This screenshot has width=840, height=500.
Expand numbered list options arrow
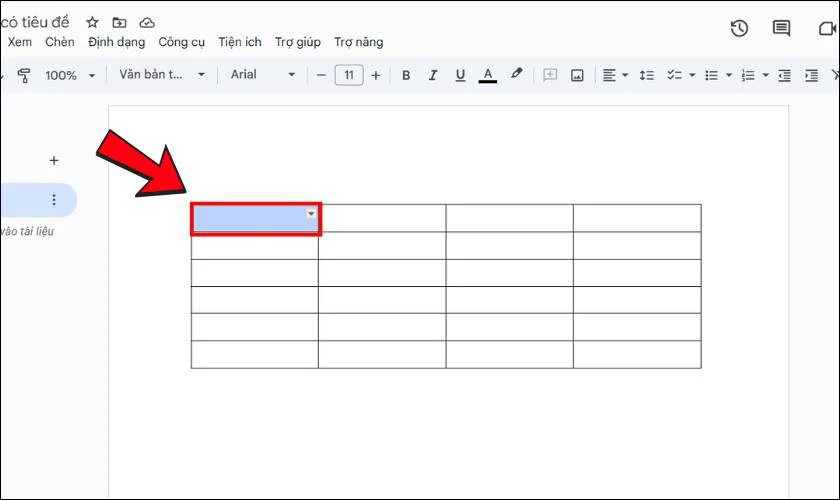pos(766,75)
